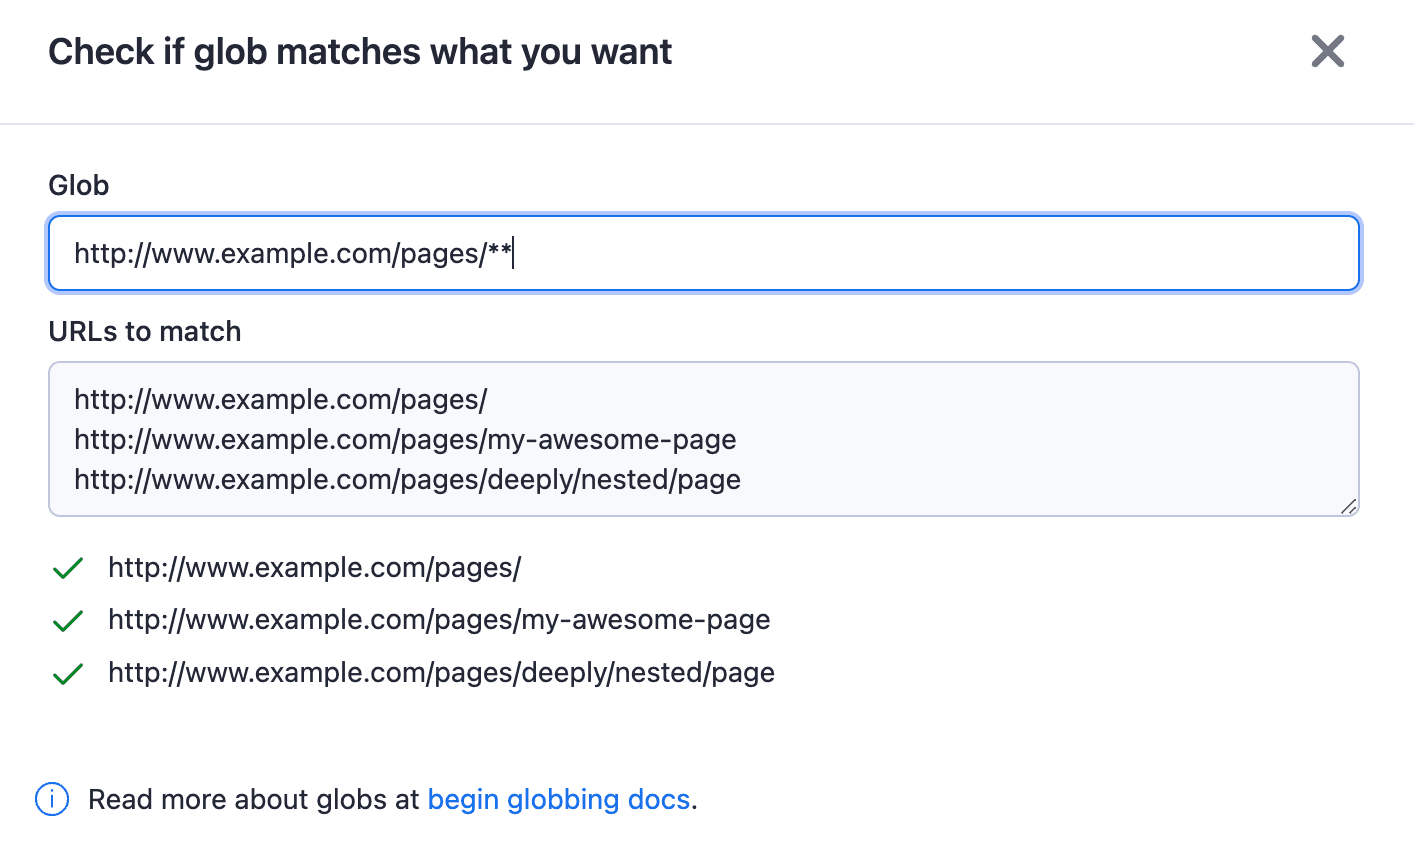This screenshot has width=1414, height=856.
Task: Select the matched result http://www.example.com/pages/
Action: [315, 567]
